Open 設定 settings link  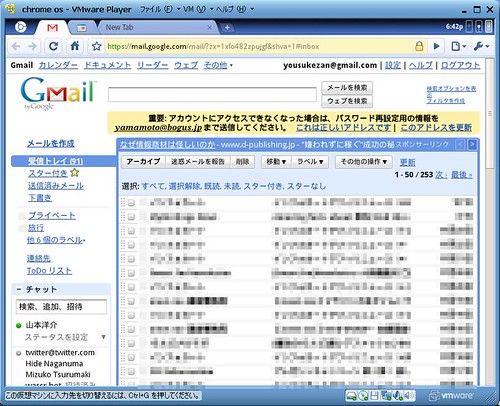(393, 65)
